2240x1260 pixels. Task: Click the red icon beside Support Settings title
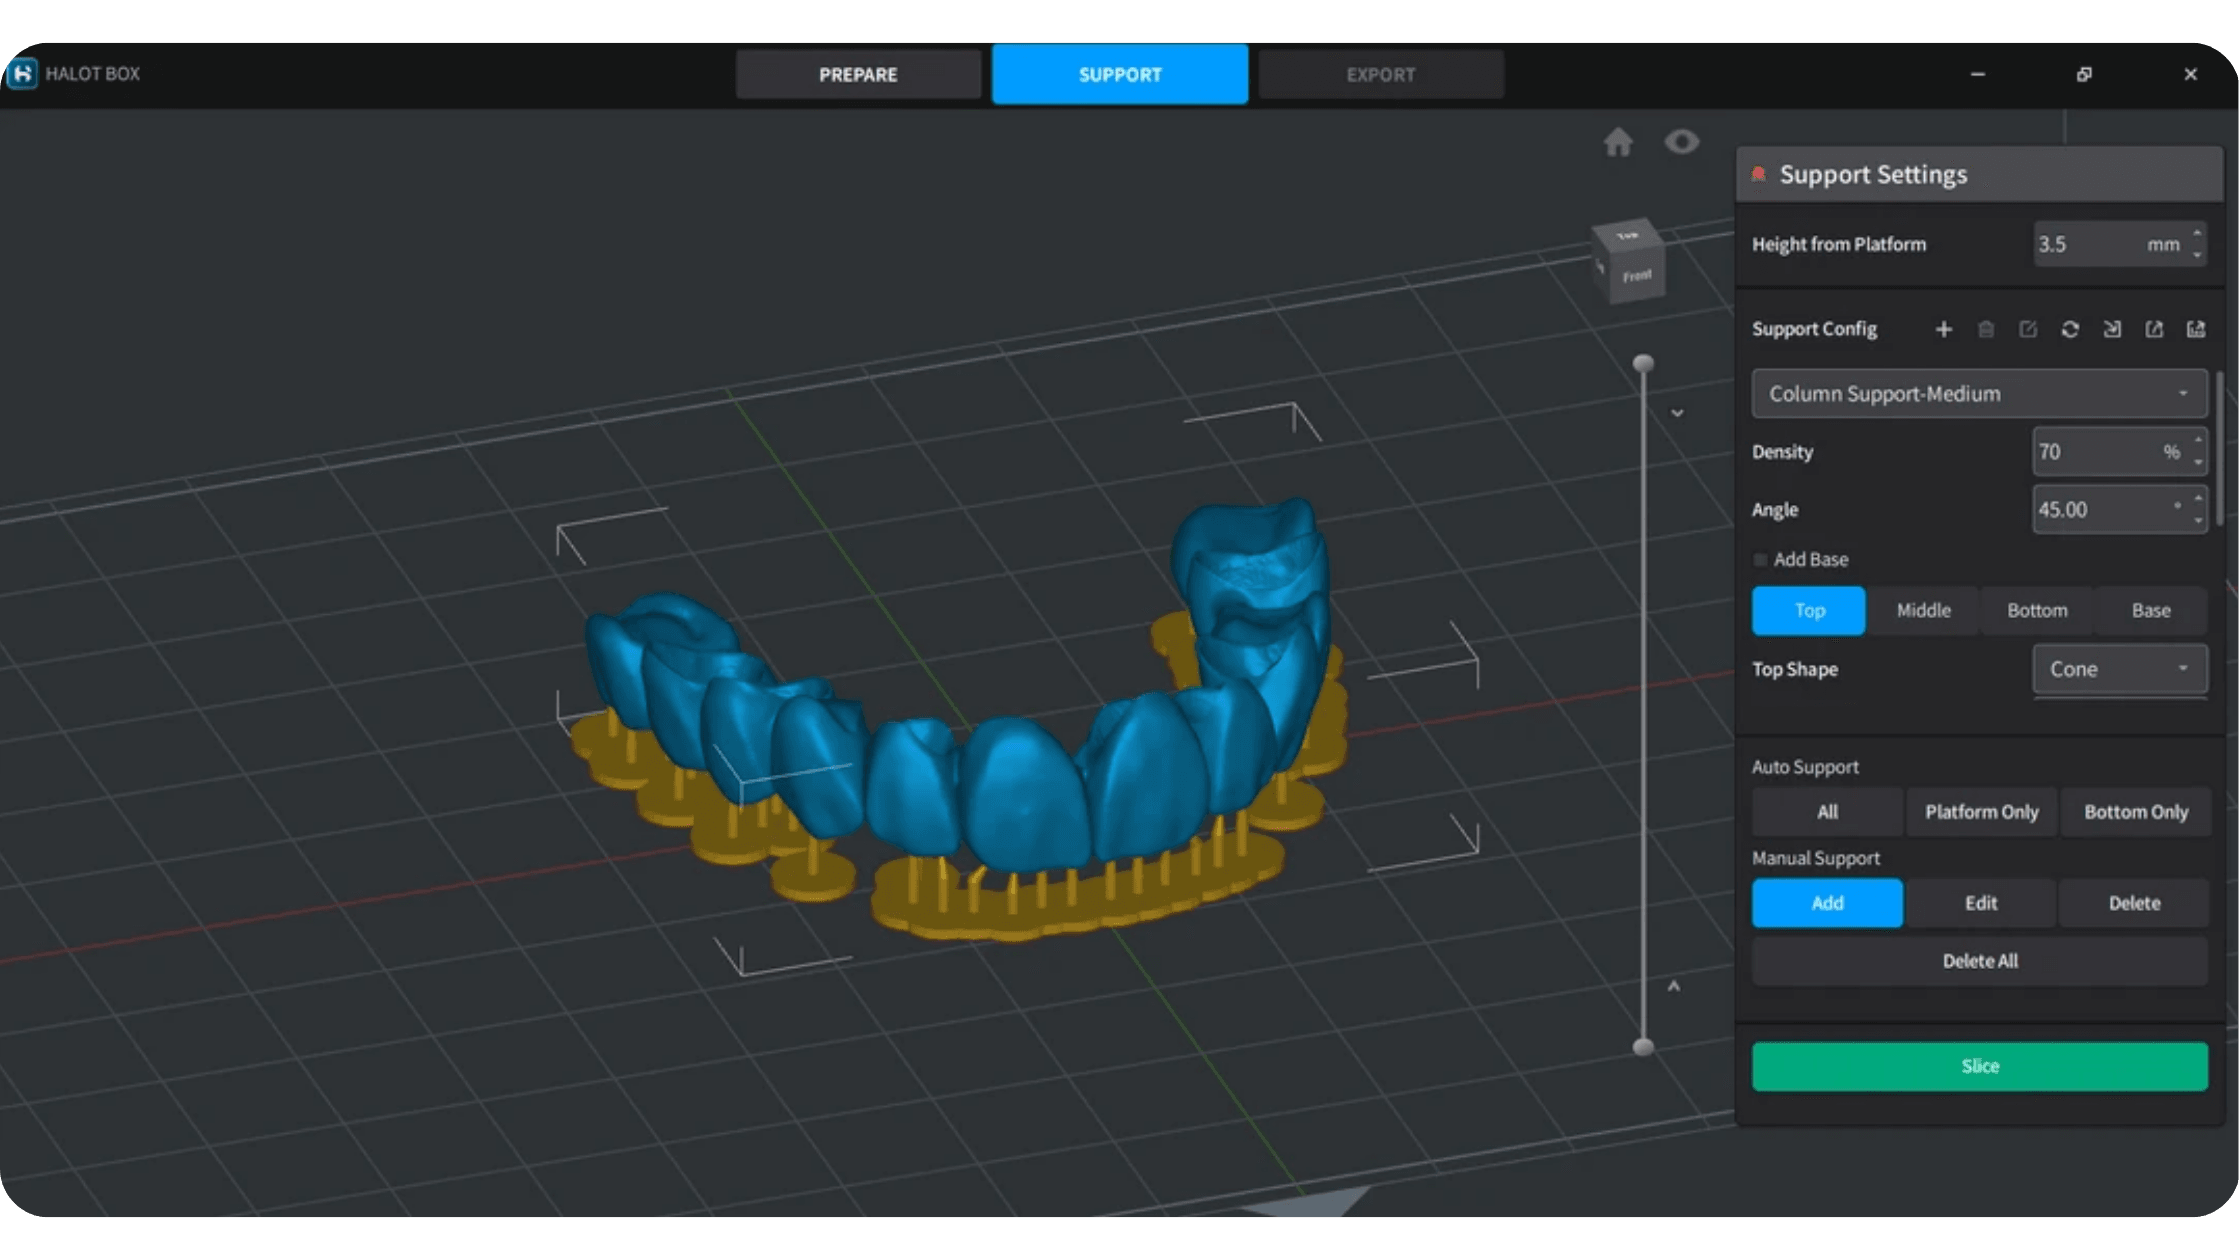tap(1758, 174)
